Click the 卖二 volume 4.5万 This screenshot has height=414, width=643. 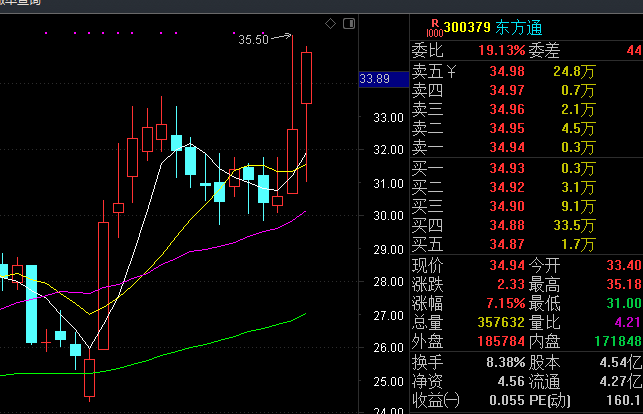coord(578,128)
